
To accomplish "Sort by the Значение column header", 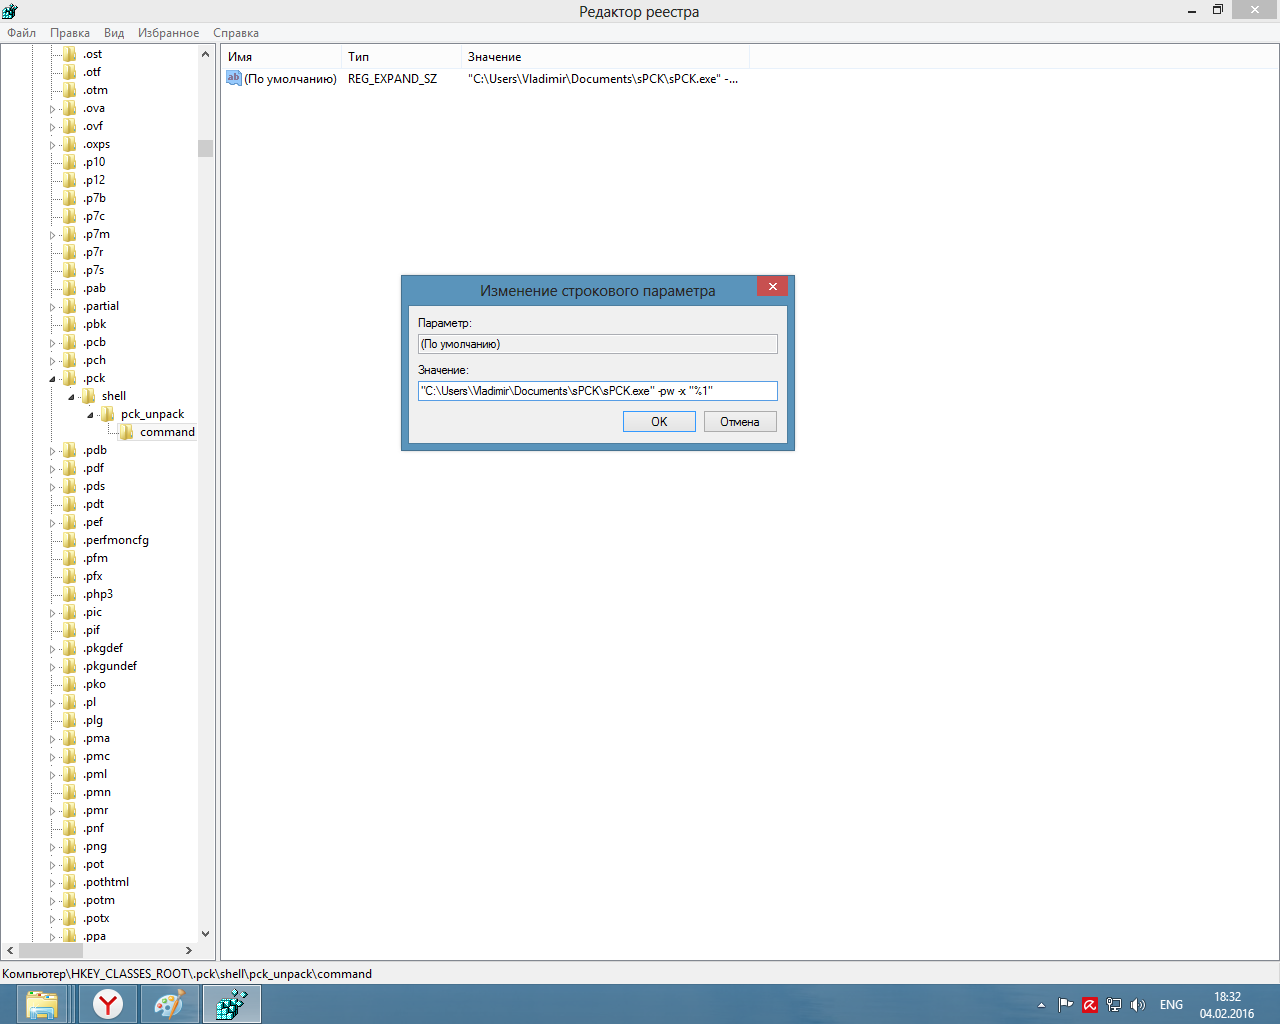I will point(605,57).
